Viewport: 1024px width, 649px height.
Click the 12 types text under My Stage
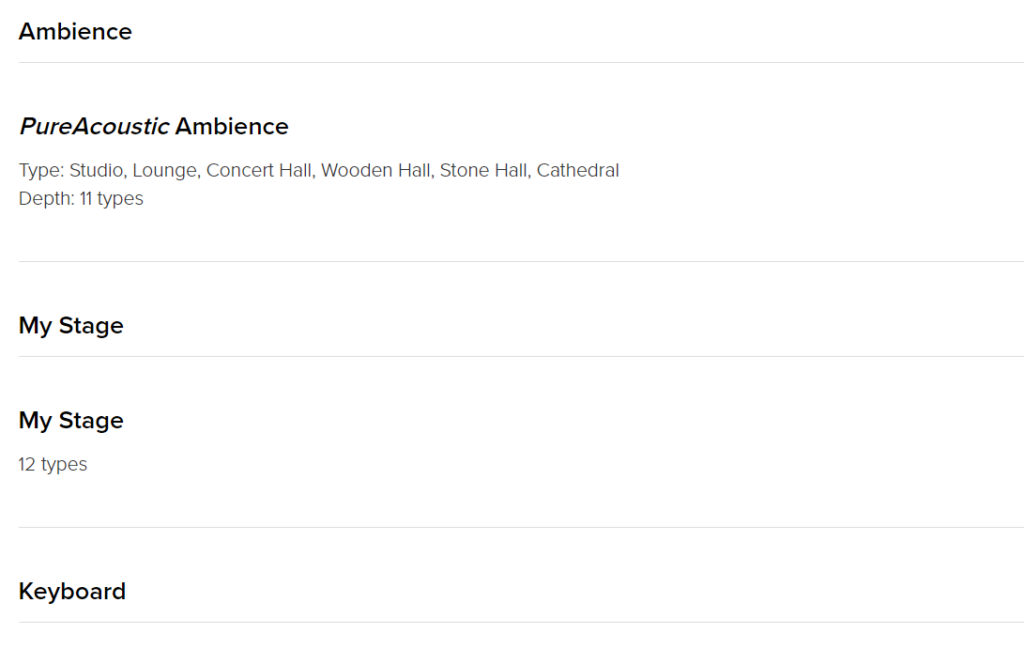click(x=53, y=464)
